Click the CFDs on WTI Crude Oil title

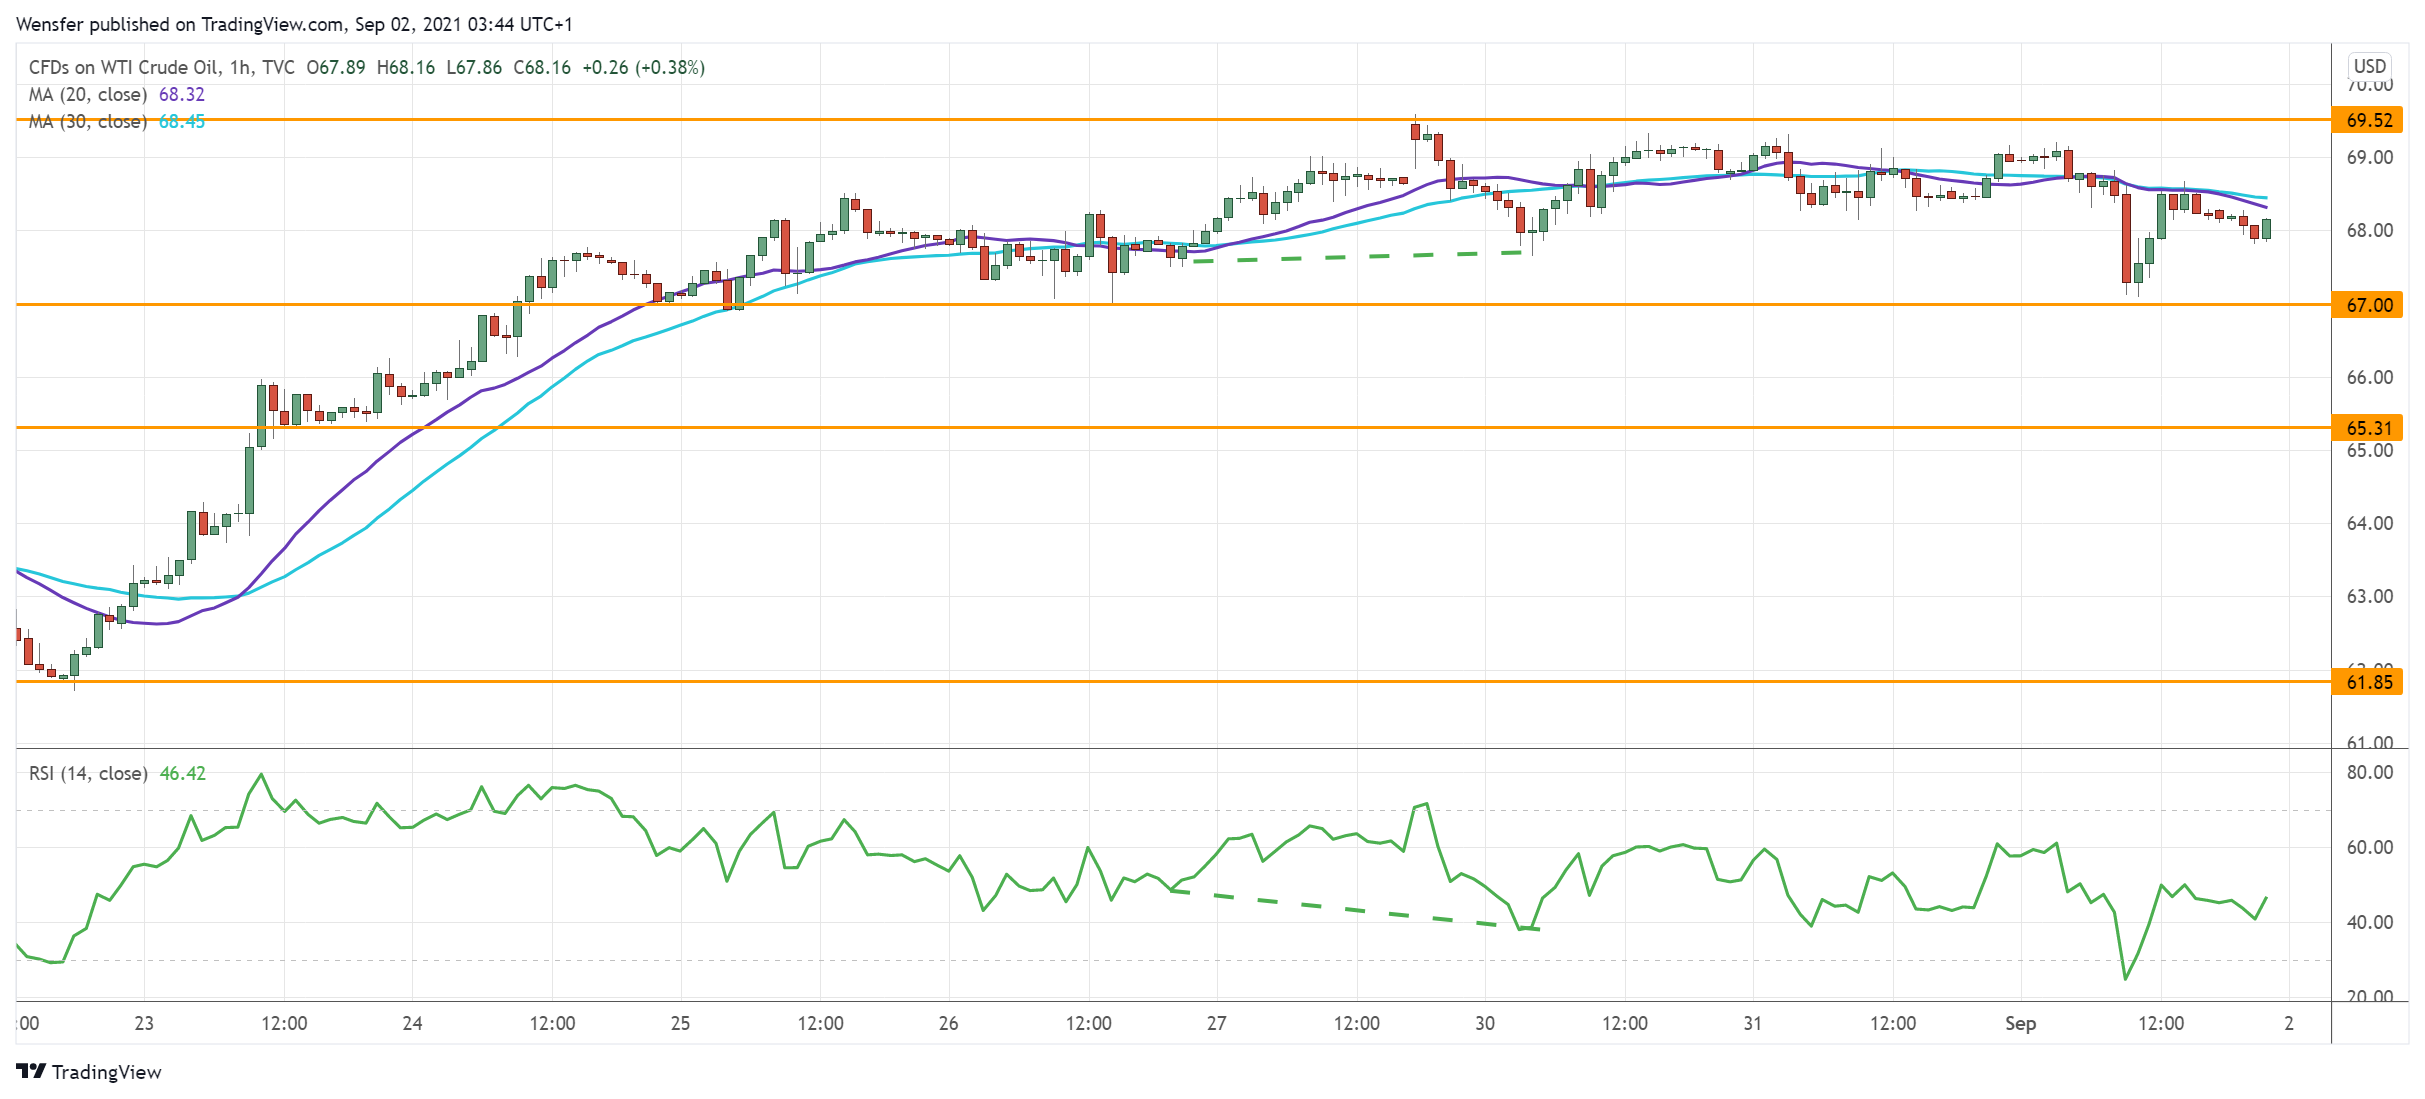pyautogui.click(x=123, y=67)
